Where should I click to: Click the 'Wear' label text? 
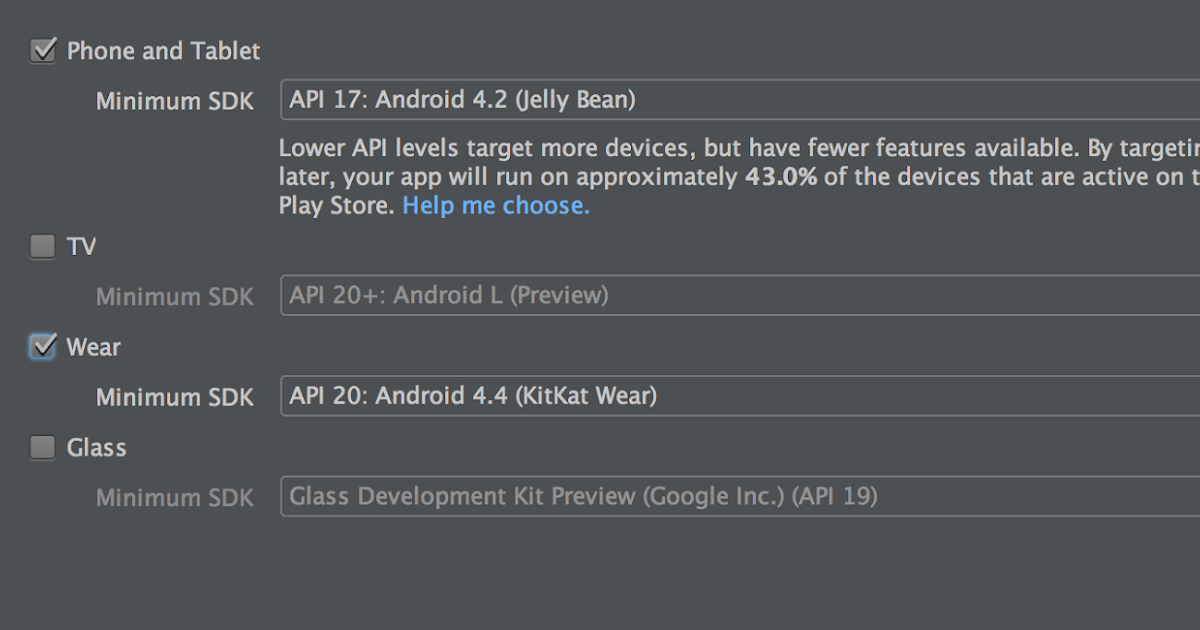click(x=93, y=347)
